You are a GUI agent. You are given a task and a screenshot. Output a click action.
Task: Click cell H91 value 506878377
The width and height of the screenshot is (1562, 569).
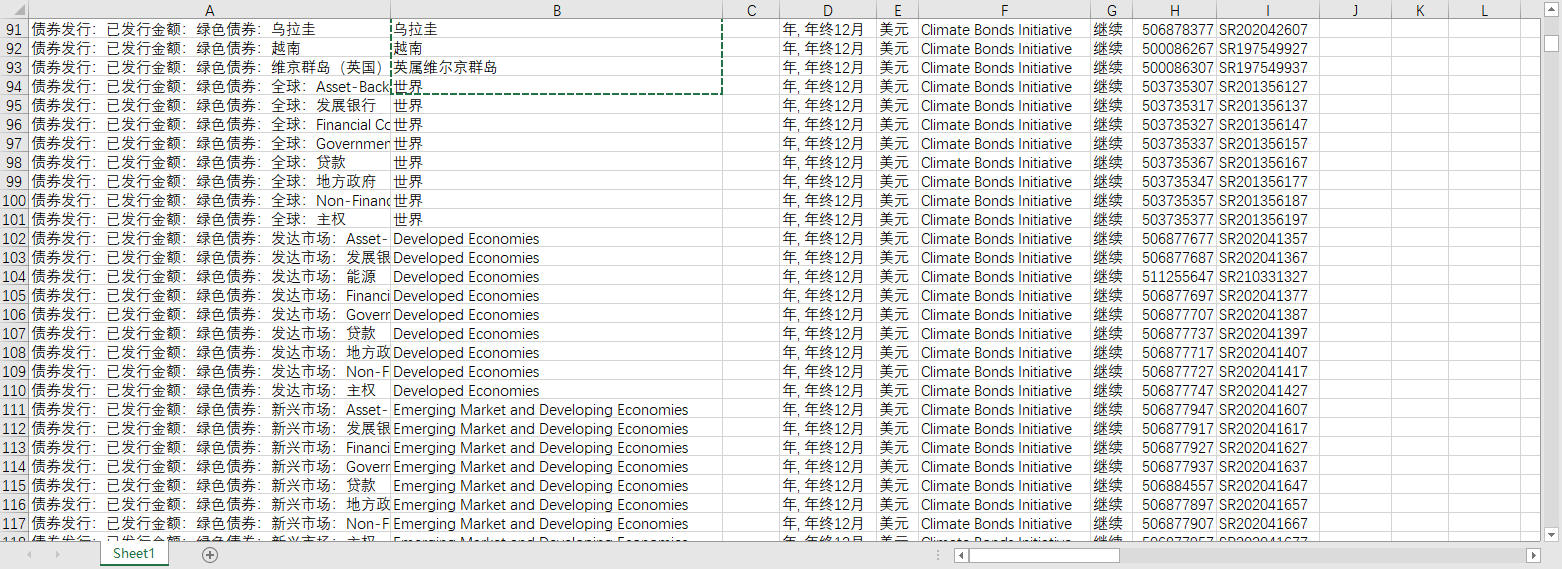(1174, 30)
